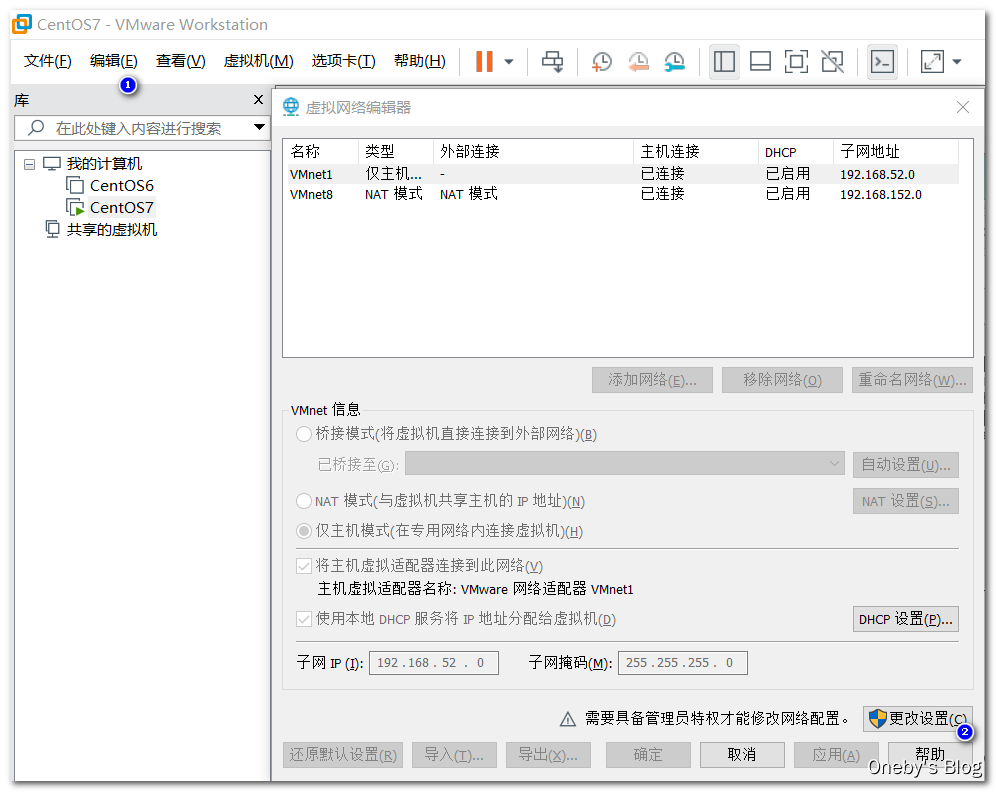
Task: Open the power options dropdown arrow
Action: pyautogui.click(x=509, y=62)
